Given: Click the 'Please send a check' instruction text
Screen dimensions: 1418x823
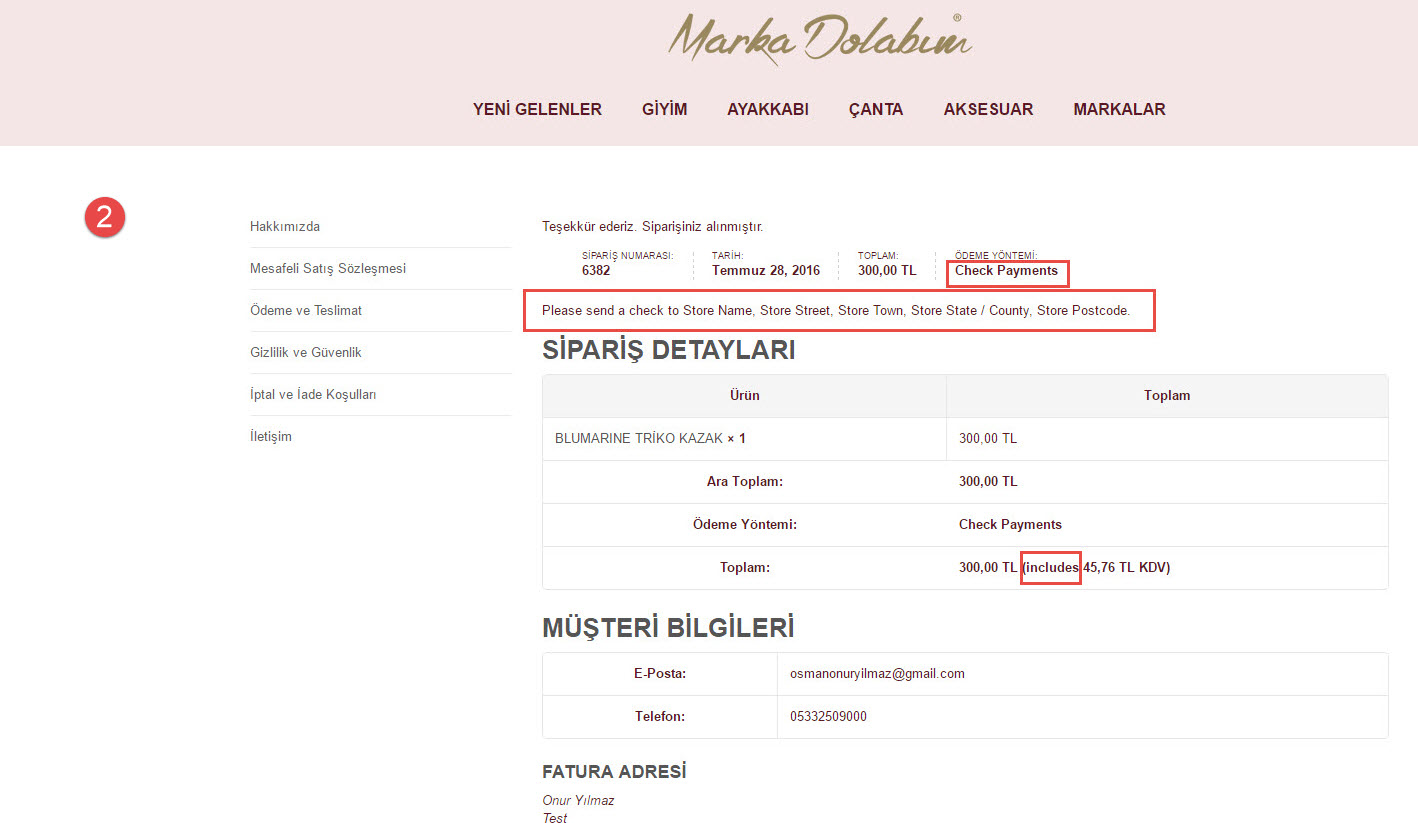Looking at the screenshot, I should pos(835,311).
